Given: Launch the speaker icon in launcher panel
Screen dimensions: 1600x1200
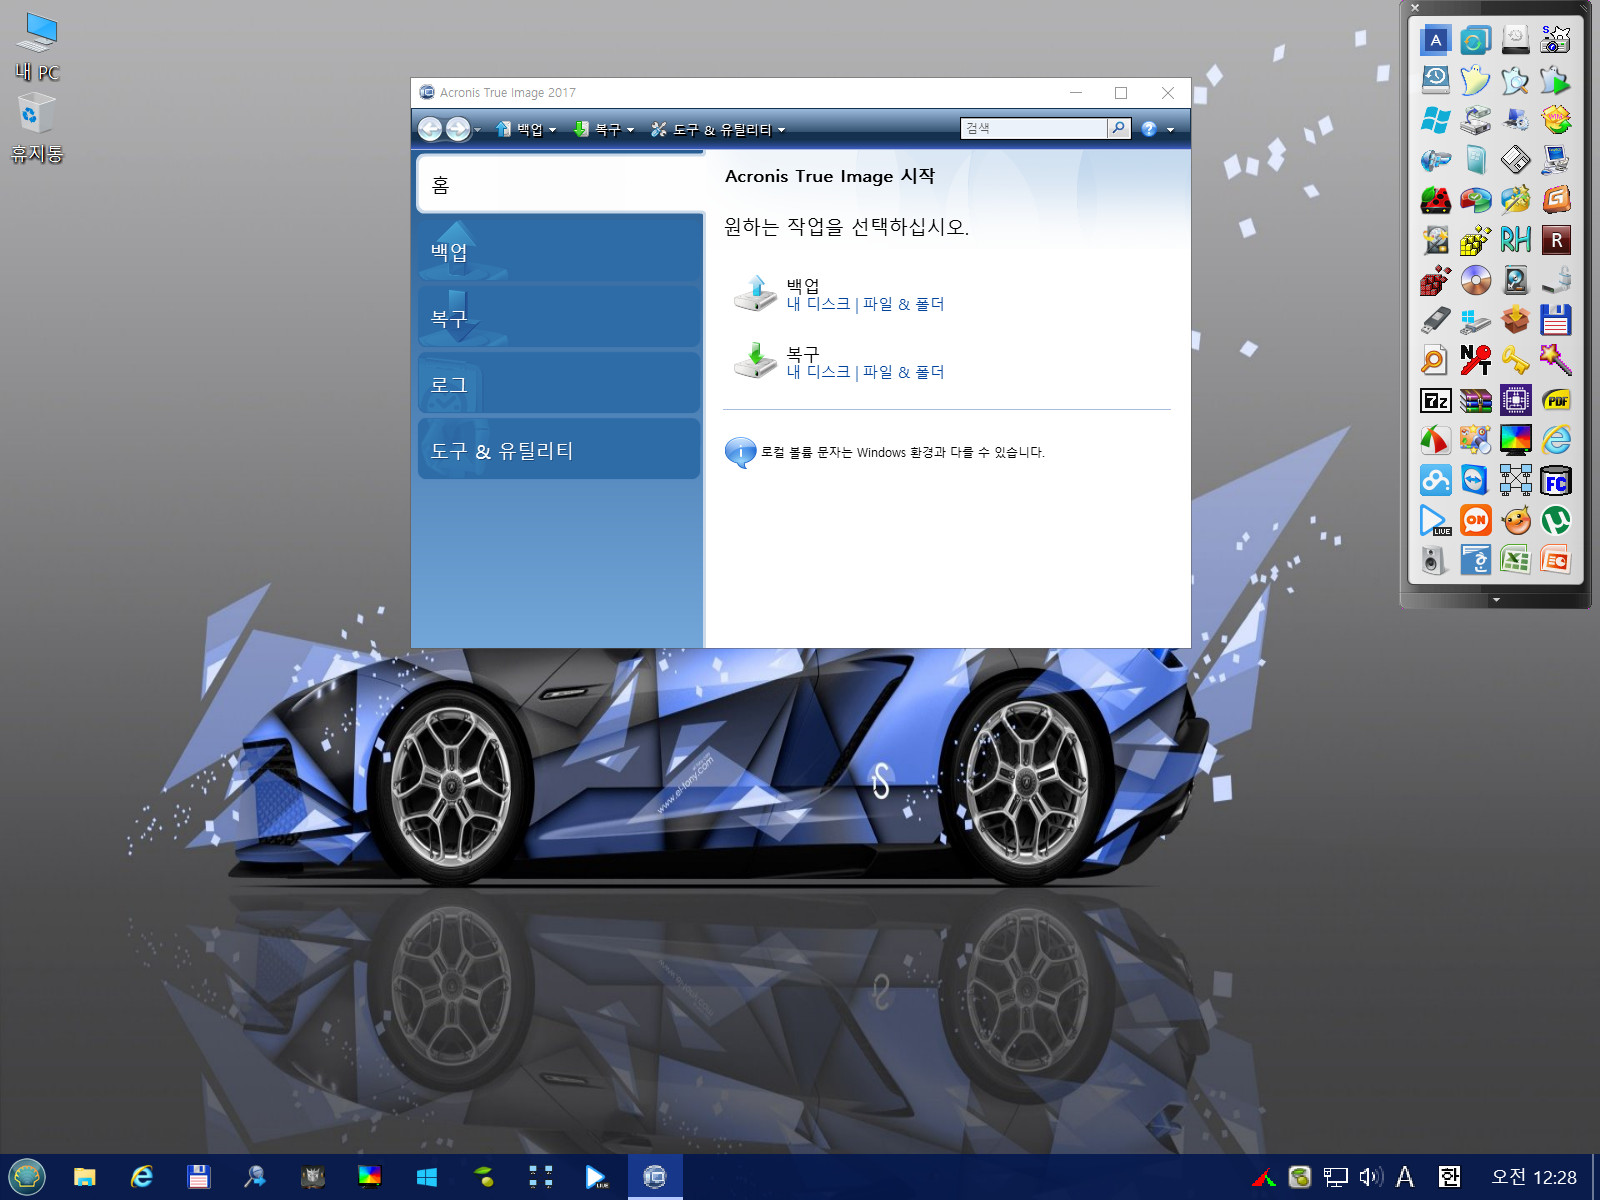Looking at the screenshot, I should pos(1435,560).
